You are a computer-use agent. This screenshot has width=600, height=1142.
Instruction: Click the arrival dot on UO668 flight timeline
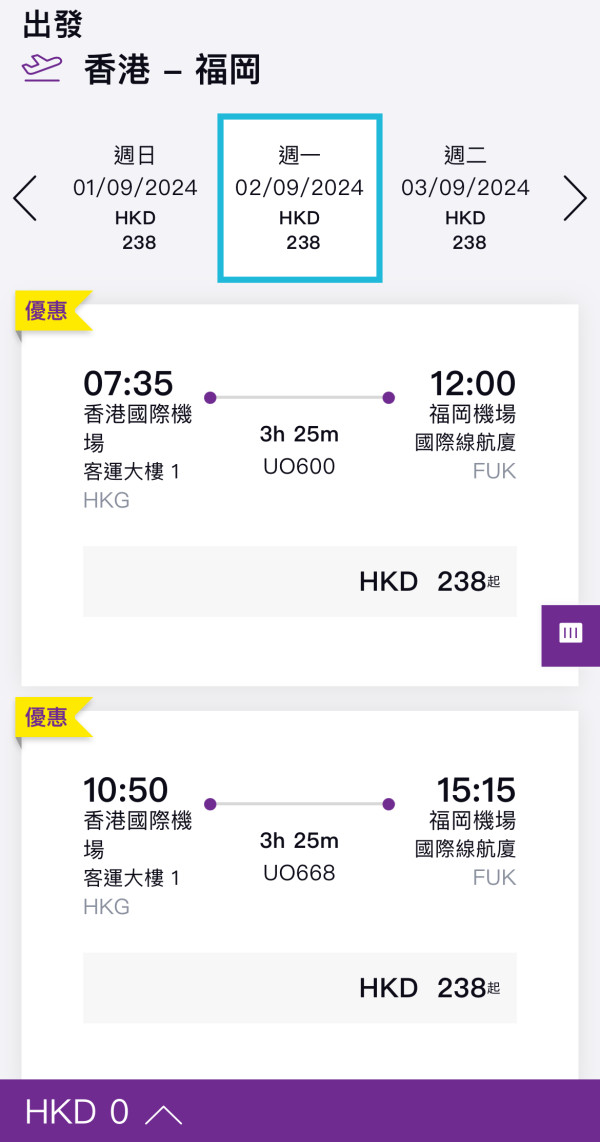click(388, 804)
